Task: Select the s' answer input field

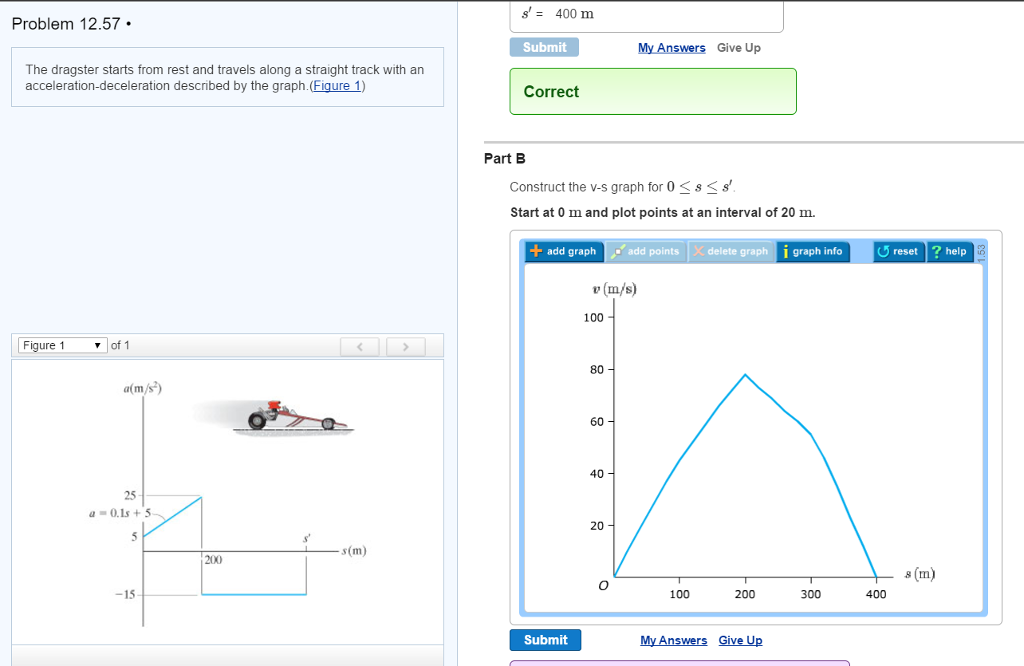Action: tap(646, 13)
